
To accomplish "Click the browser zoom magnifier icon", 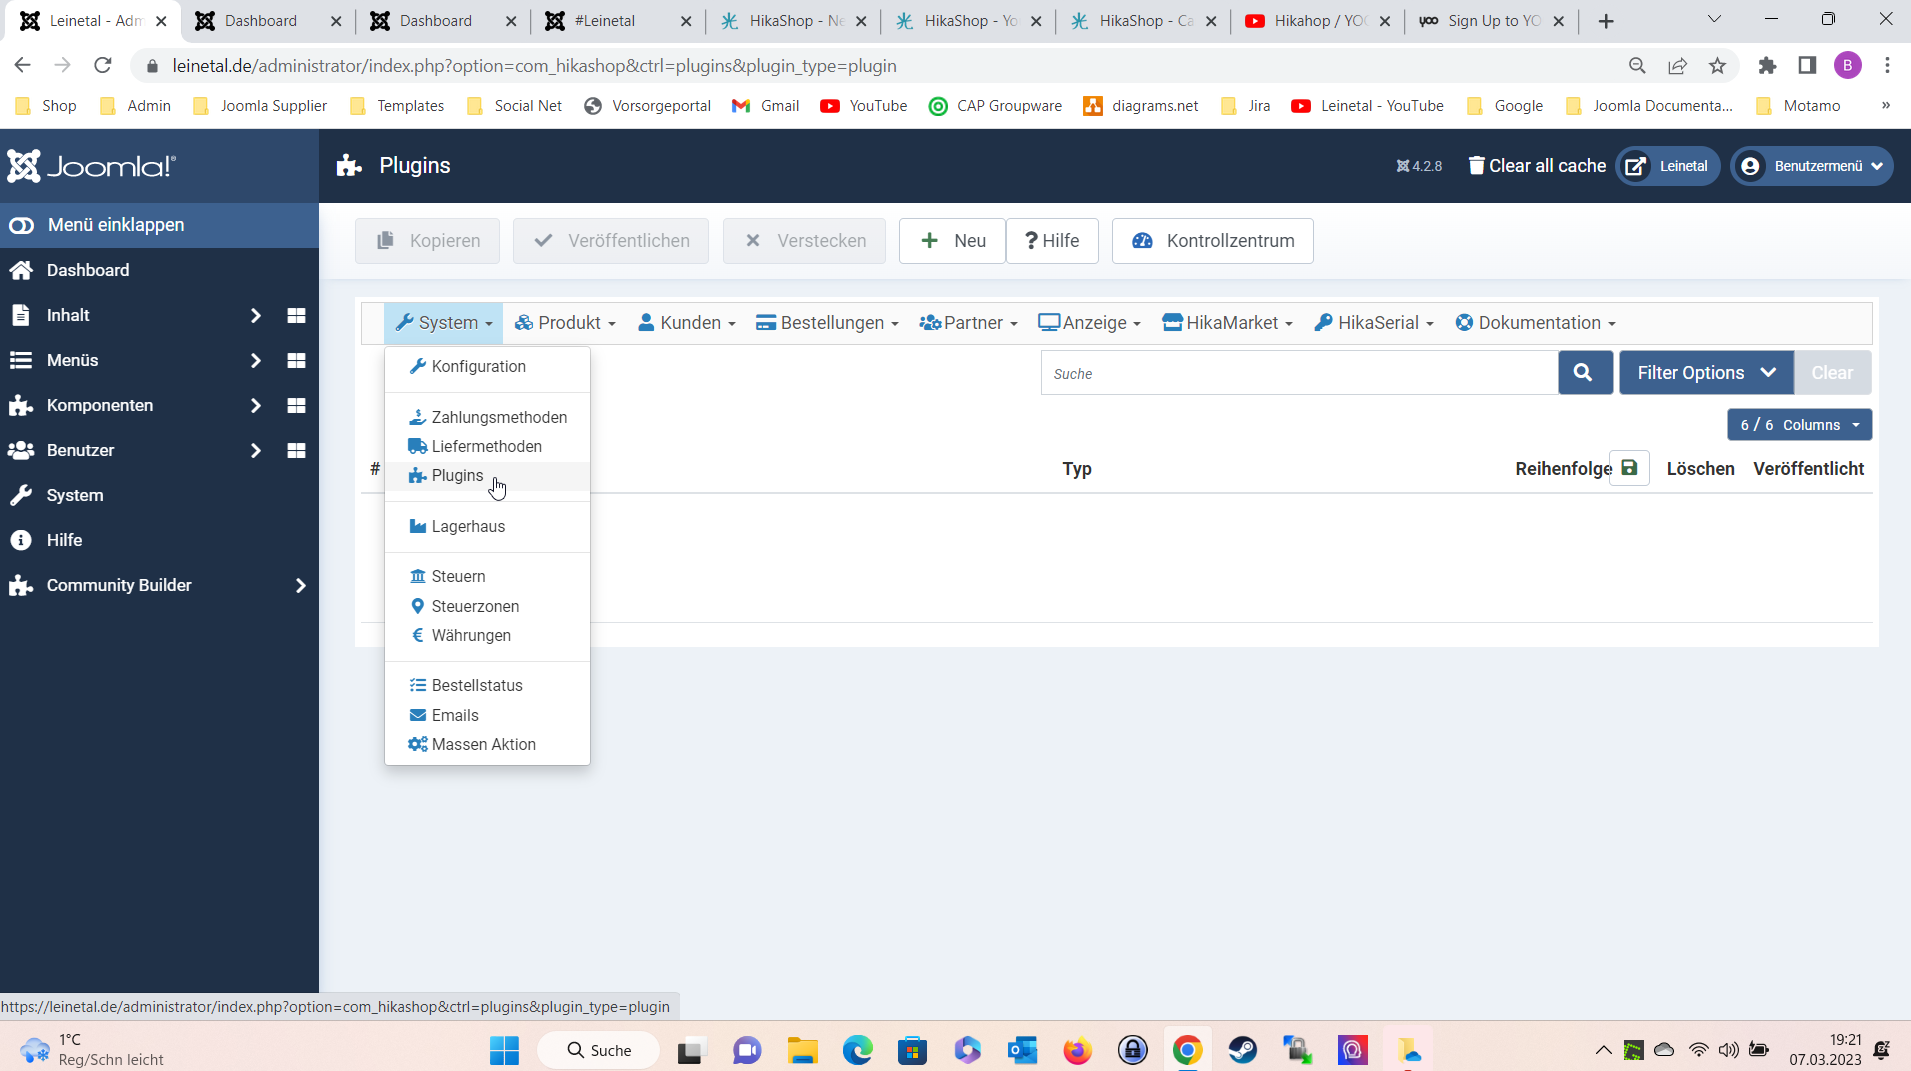I will [1637, 66].
